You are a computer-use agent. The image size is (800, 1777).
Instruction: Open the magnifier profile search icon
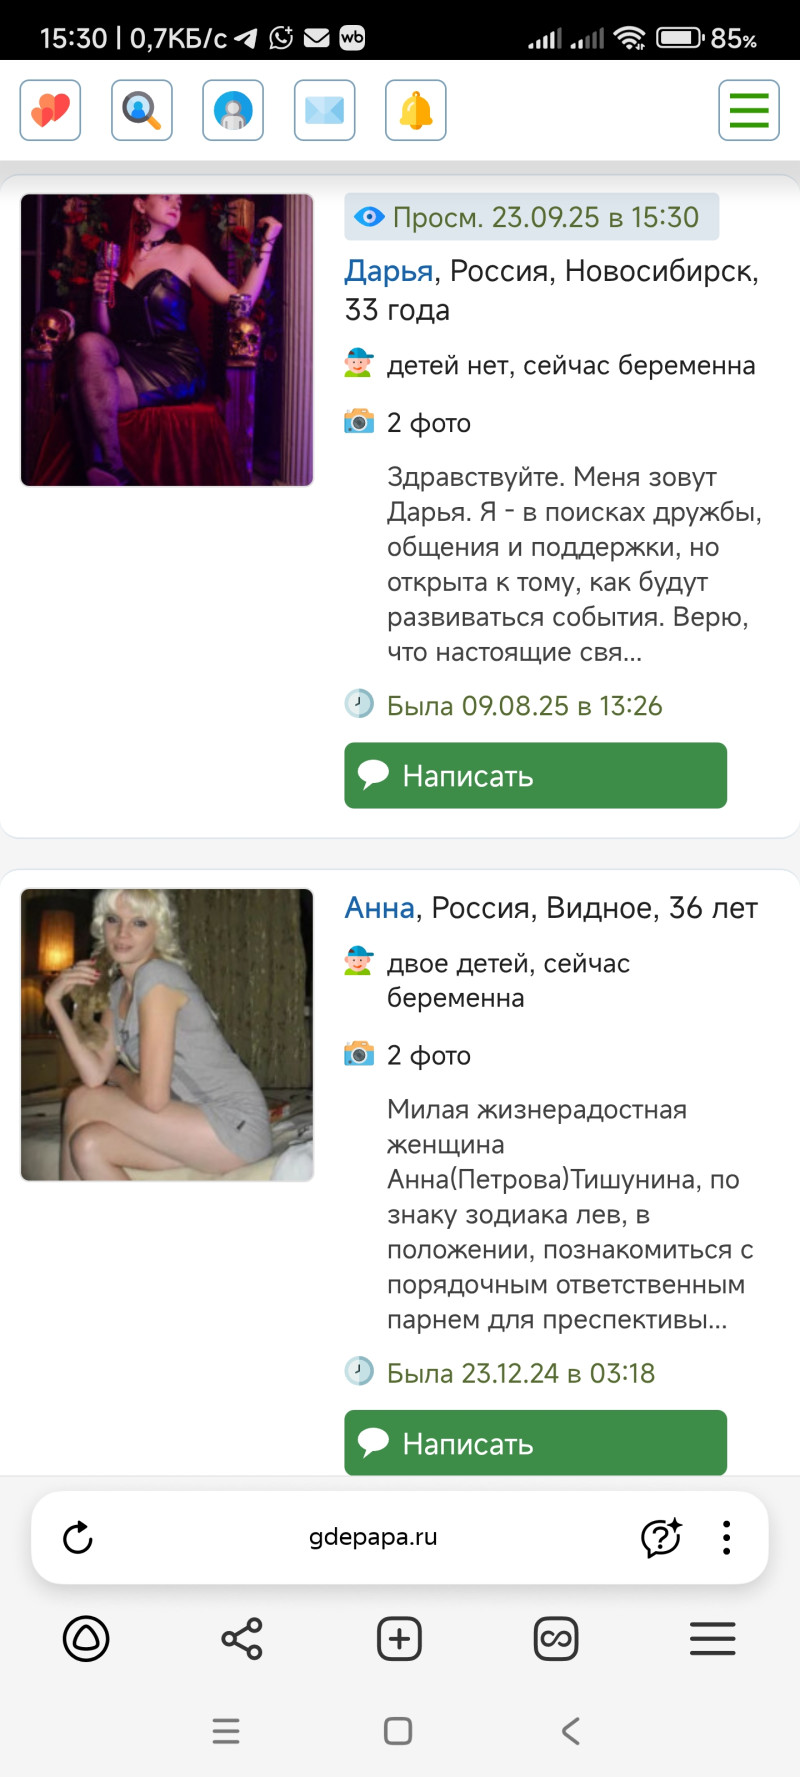pos(142,110)
